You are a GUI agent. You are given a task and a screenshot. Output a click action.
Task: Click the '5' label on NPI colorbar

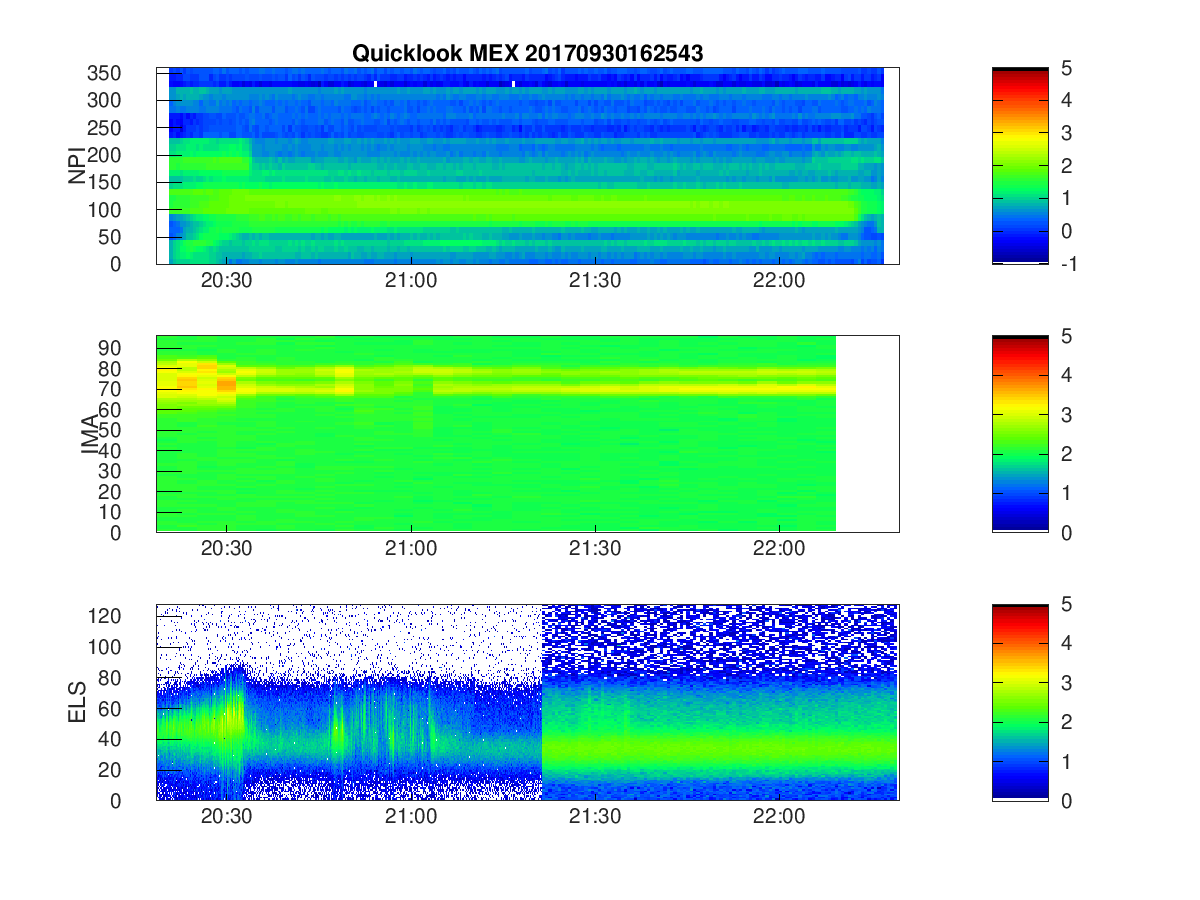coord(1066,68)
